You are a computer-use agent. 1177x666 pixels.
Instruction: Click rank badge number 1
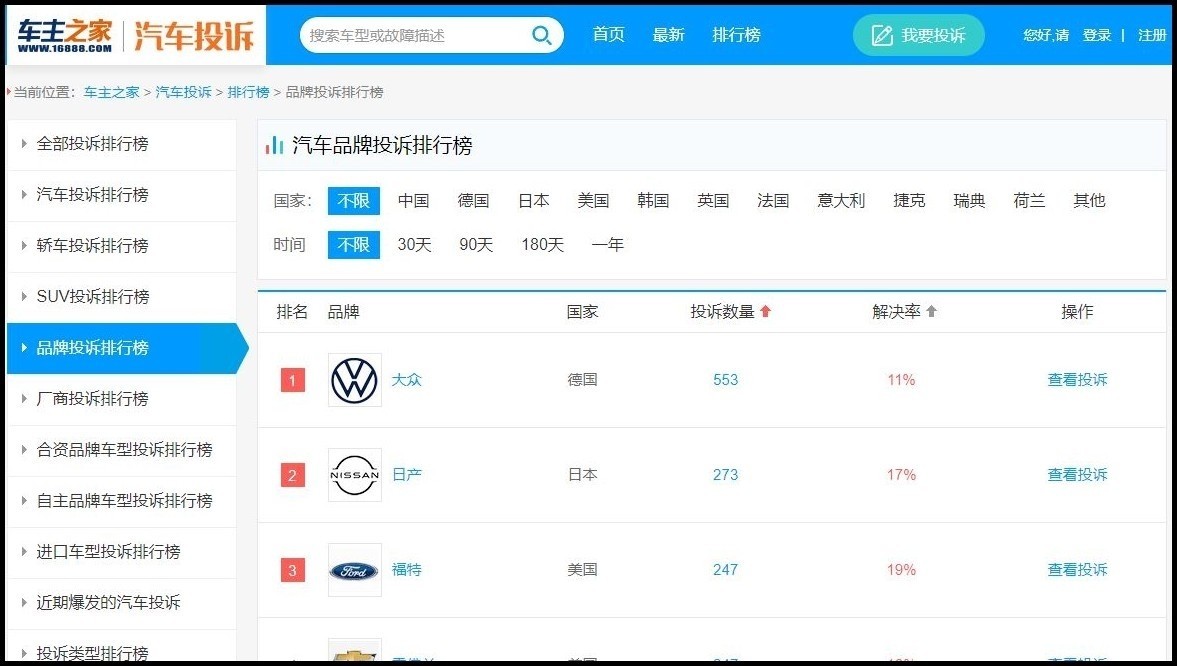293,380
